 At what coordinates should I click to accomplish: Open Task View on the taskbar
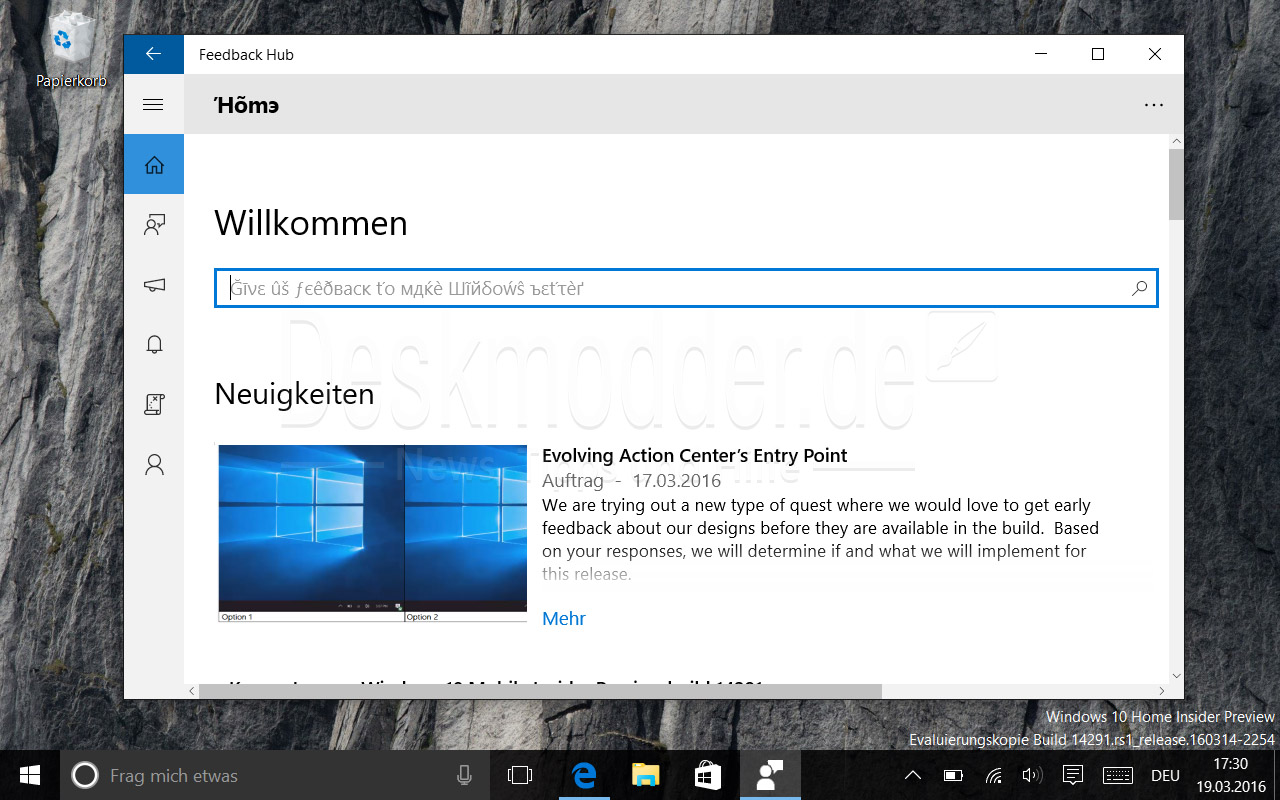coord(520,775)
